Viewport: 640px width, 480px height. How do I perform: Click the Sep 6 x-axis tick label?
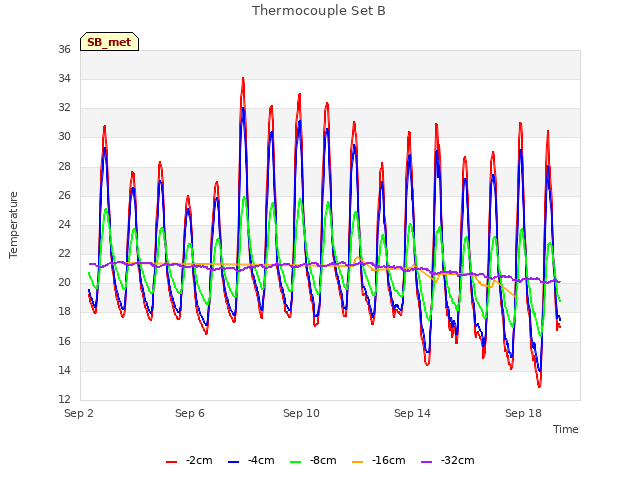[190, 413]
